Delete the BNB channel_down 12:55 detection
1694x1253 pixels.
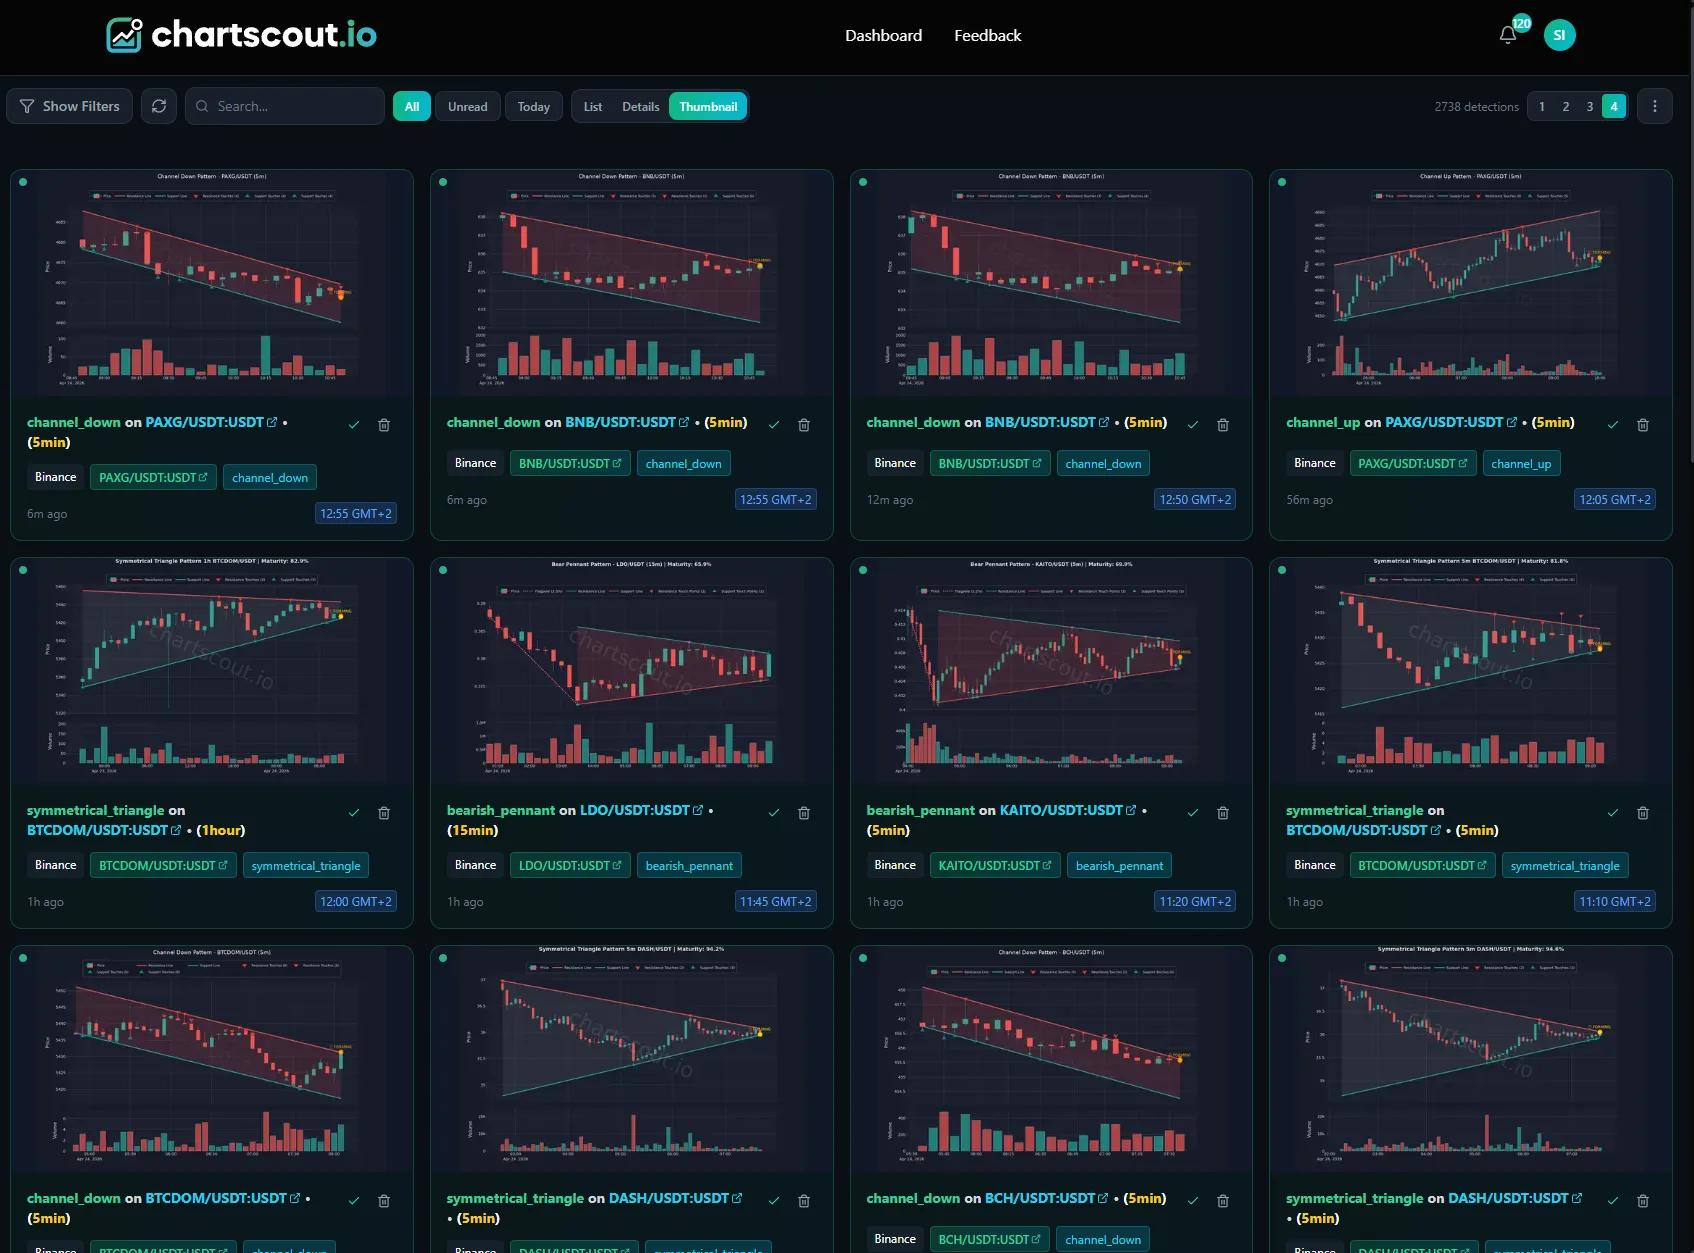[x=804, y=425]
